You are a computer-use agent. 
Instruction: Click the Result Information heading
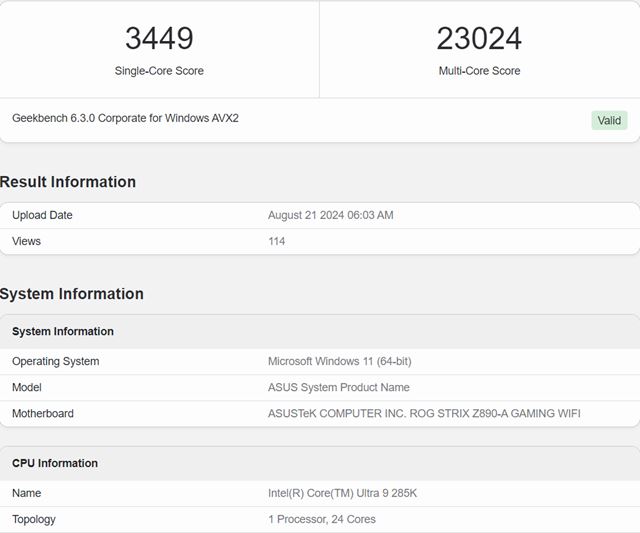coord(68,182)
